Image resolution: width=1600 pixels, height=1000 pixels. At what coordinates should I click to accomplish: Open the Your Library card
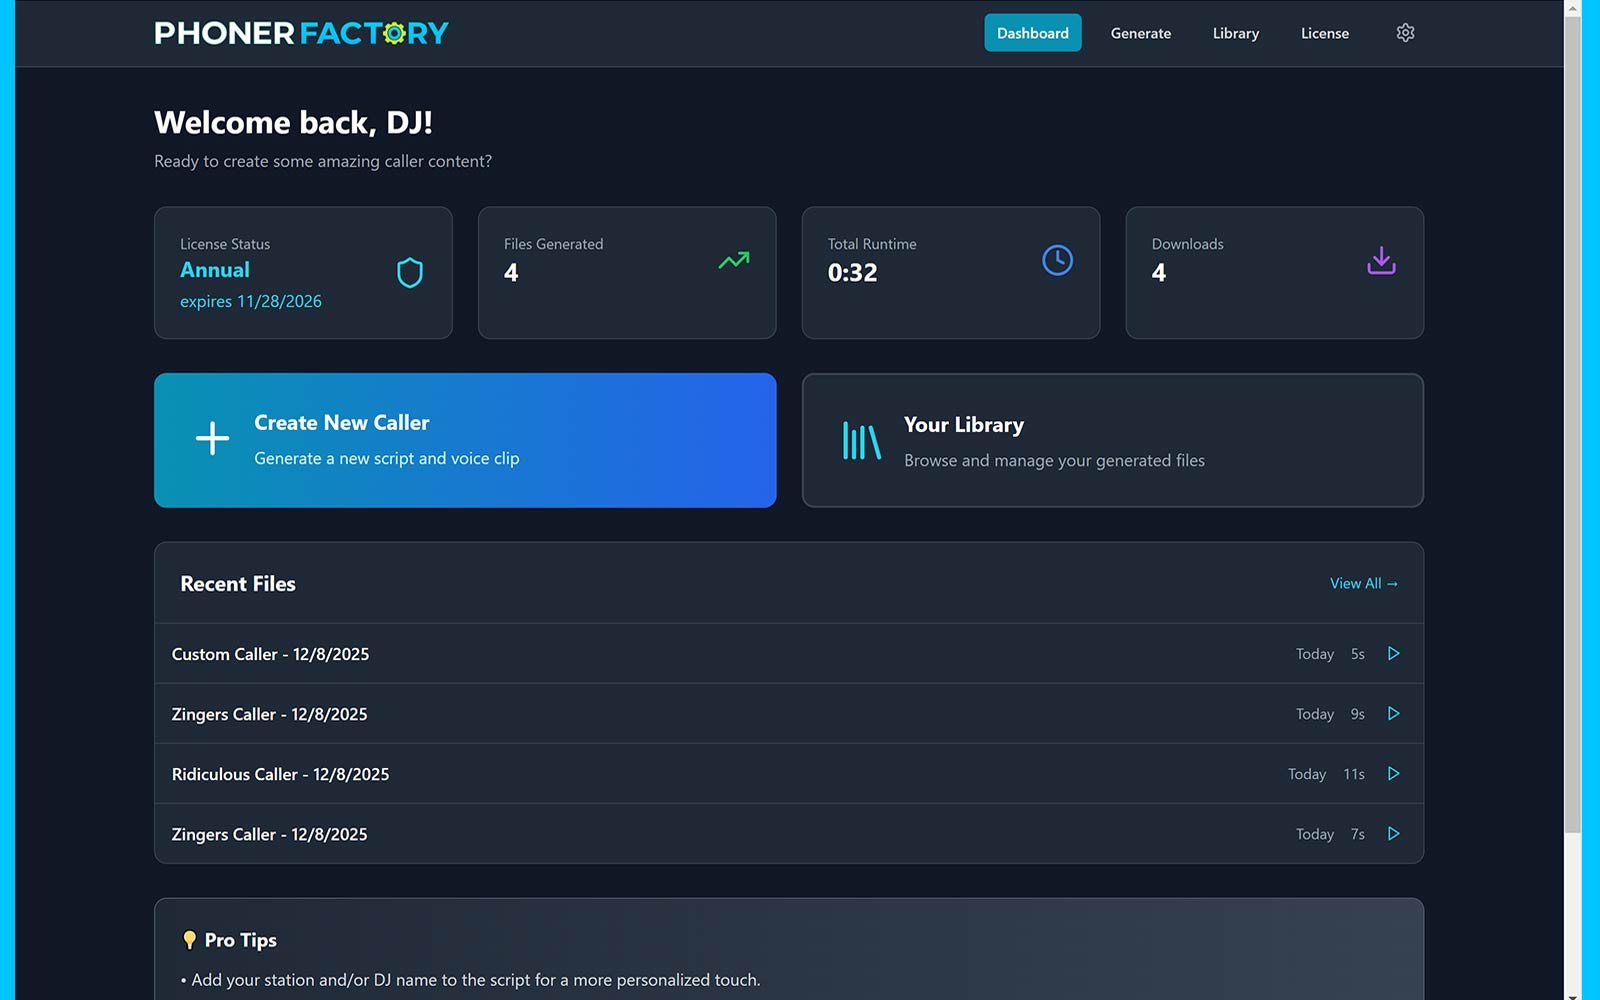click(1112, 441)
